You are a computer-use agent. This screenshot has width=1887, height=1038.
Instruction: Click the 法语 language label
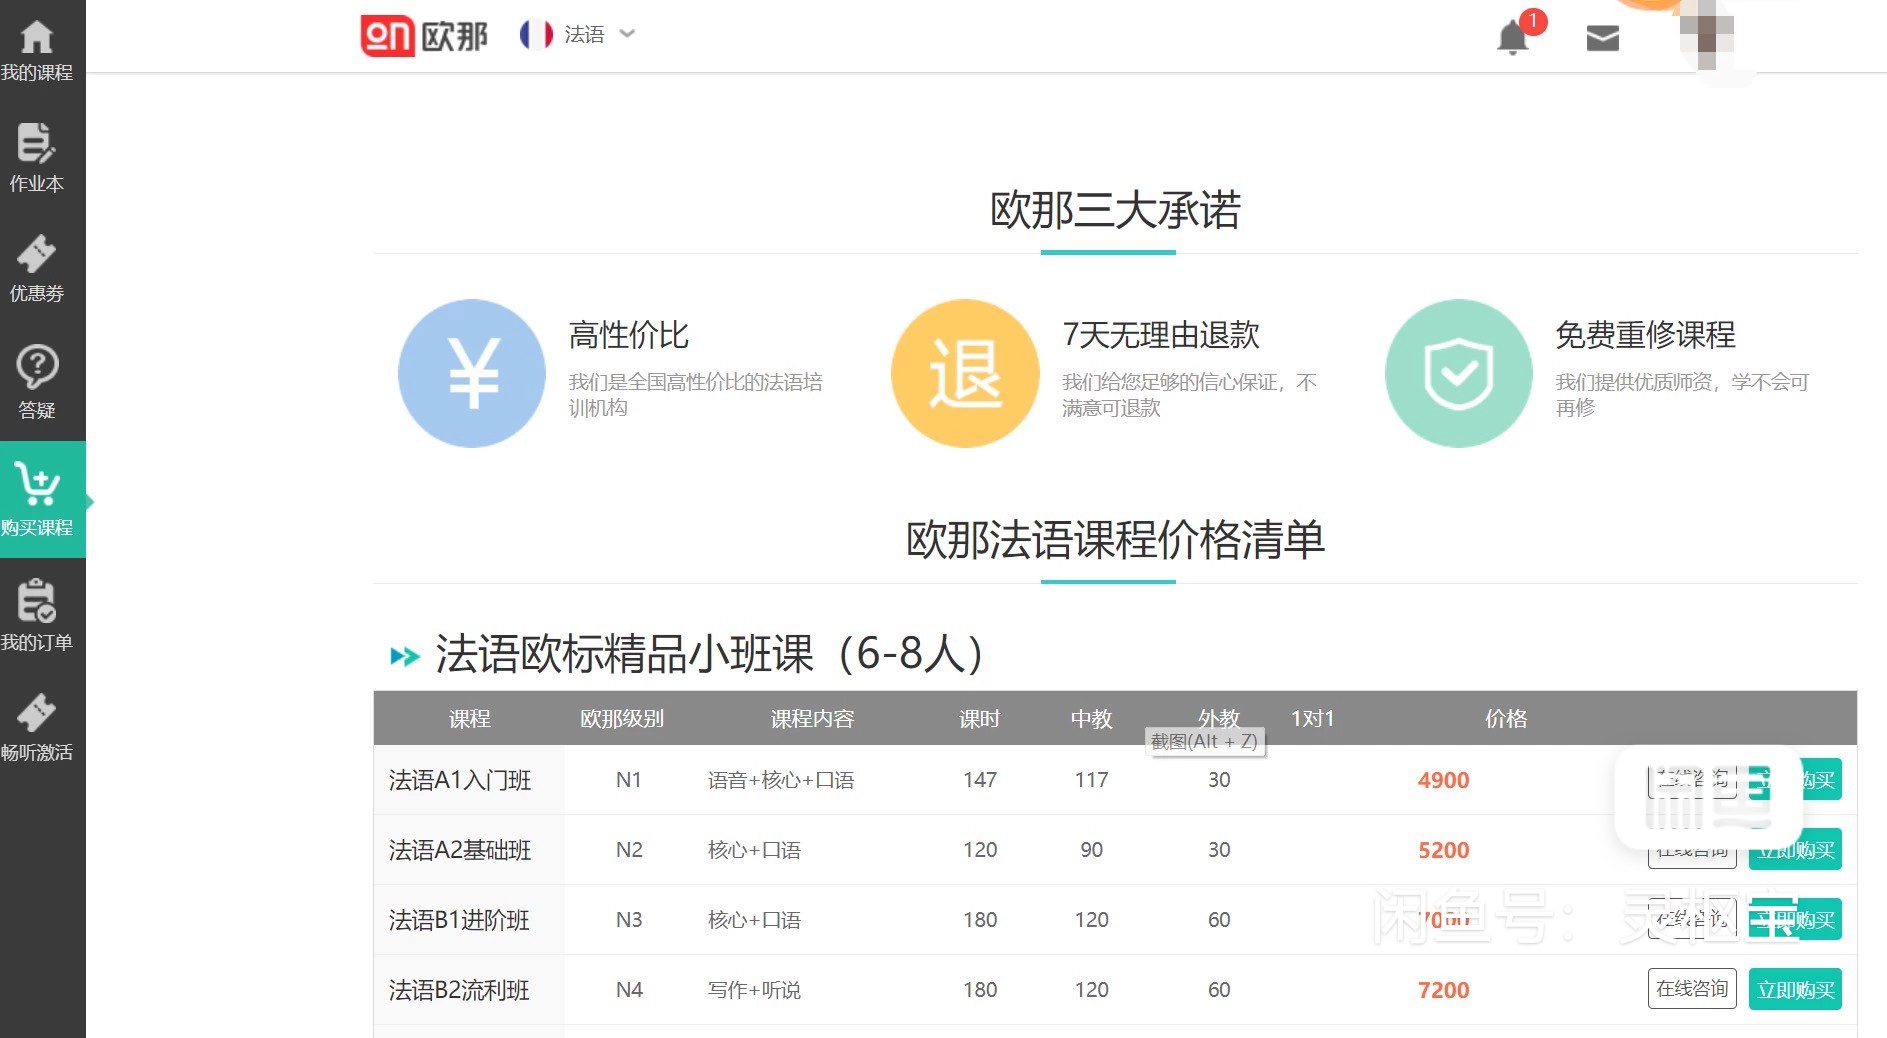(x=584, y=34)
